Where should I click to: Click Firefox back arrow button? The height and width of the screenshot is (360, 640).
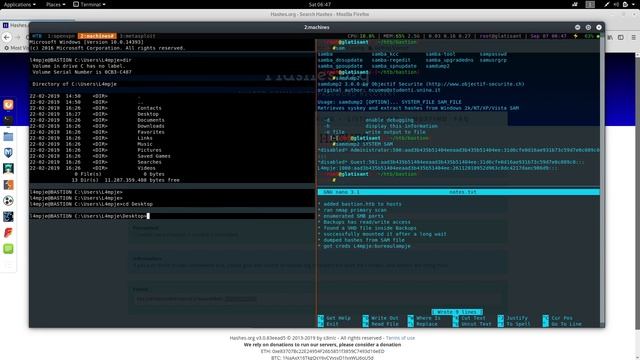7,37
